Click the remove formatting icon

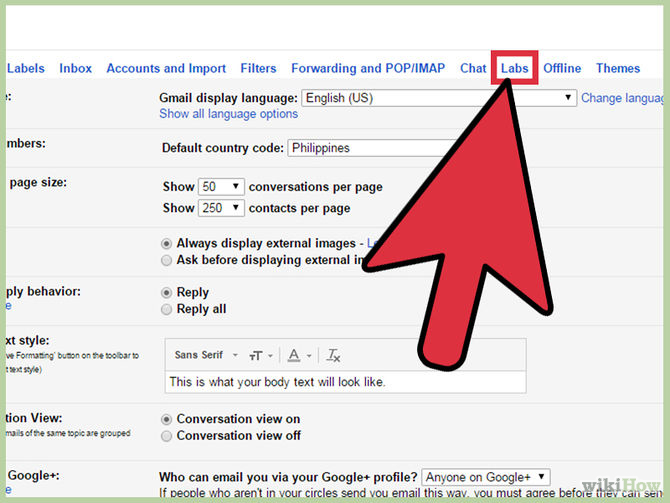pos(333,356)
